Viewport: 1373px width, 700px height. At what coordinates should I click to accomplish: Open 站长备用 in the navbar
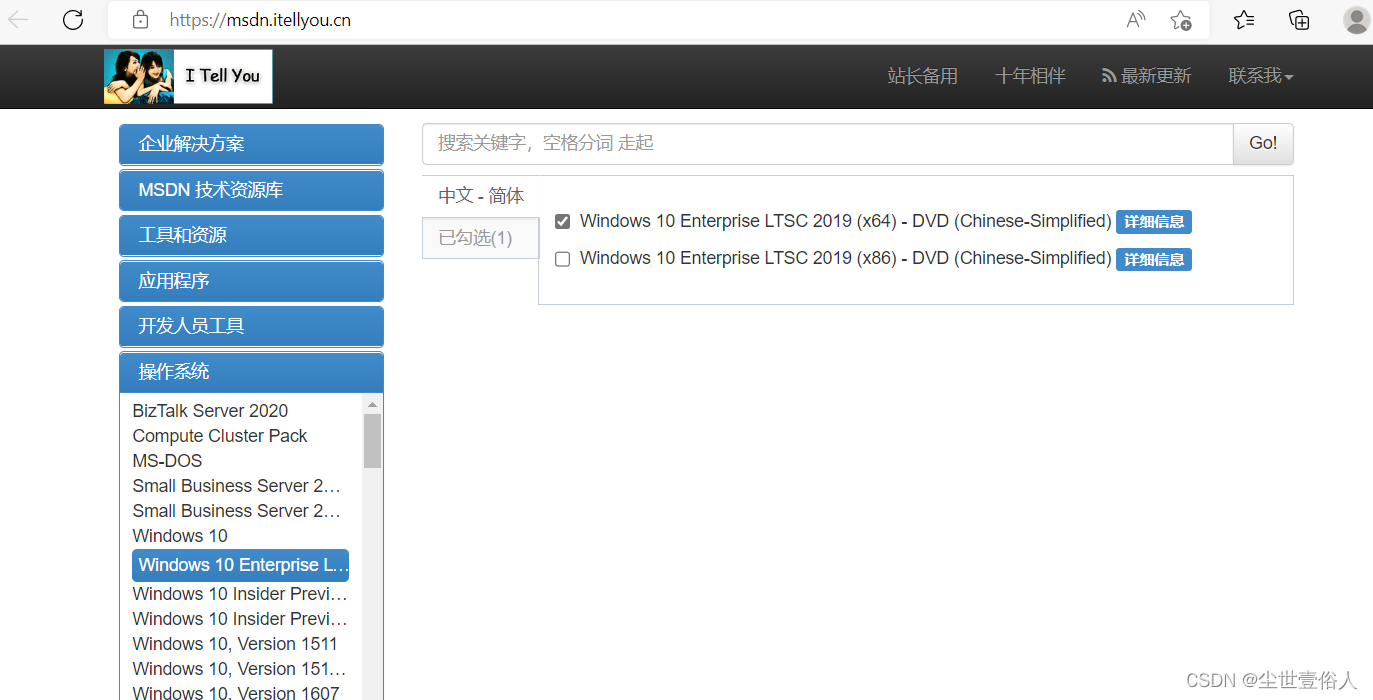[x=922, y=76]
